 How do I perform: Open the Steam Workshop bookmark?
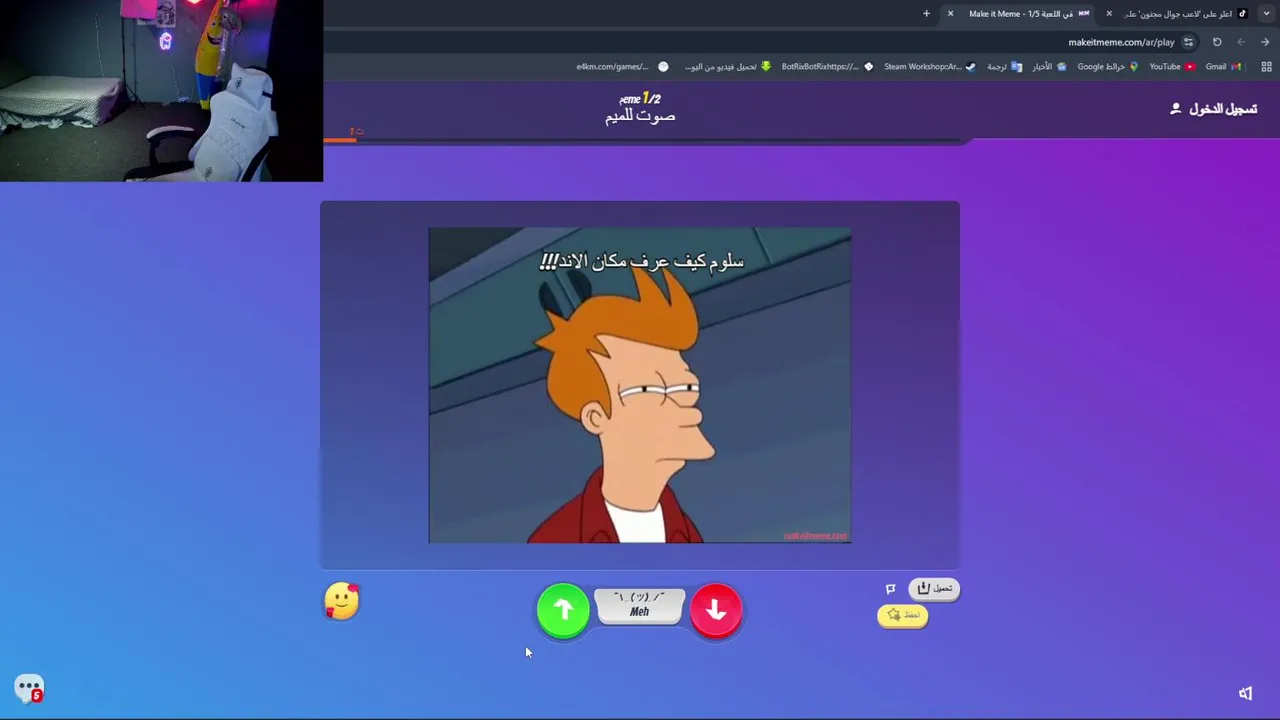[929, 67]
